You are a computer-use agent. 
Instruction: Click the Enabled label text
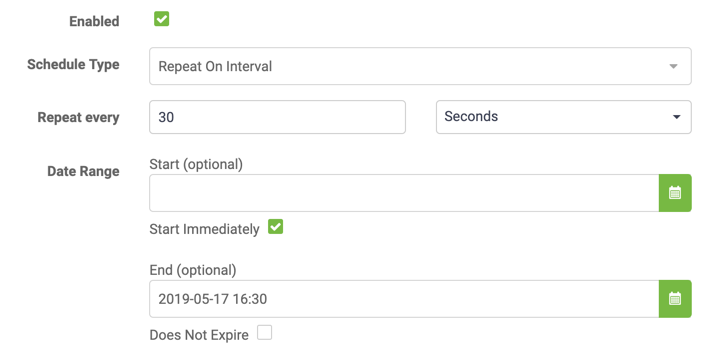click(94, 22)
